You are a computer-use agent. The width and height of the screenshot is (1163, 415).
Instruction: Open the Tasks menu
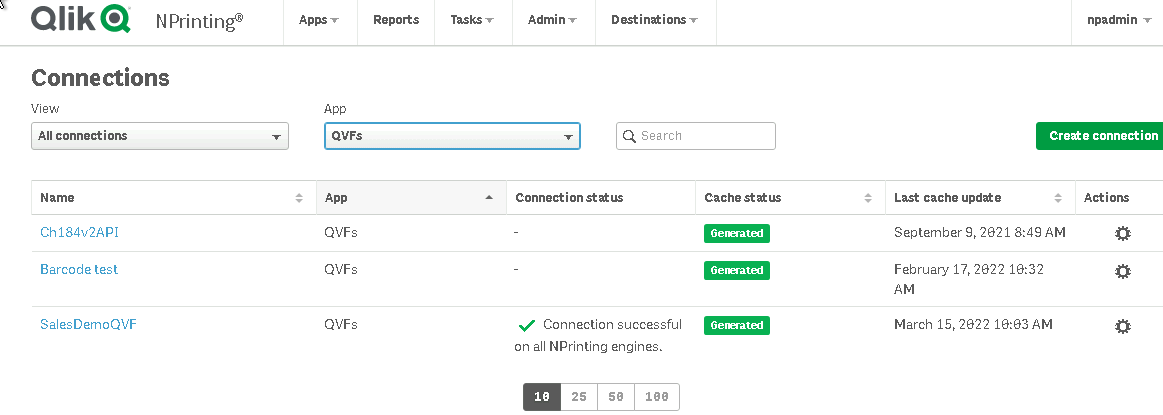[472, 20]
